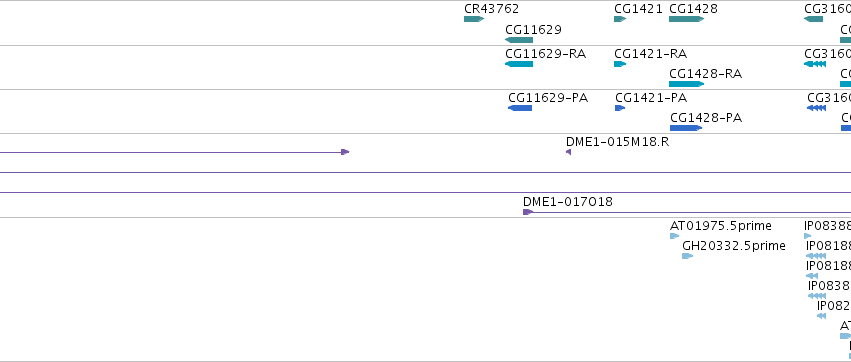Select the CG1421-RA small transcript arrow
Viewport: 851px width, 362px height.
point(620,64)
